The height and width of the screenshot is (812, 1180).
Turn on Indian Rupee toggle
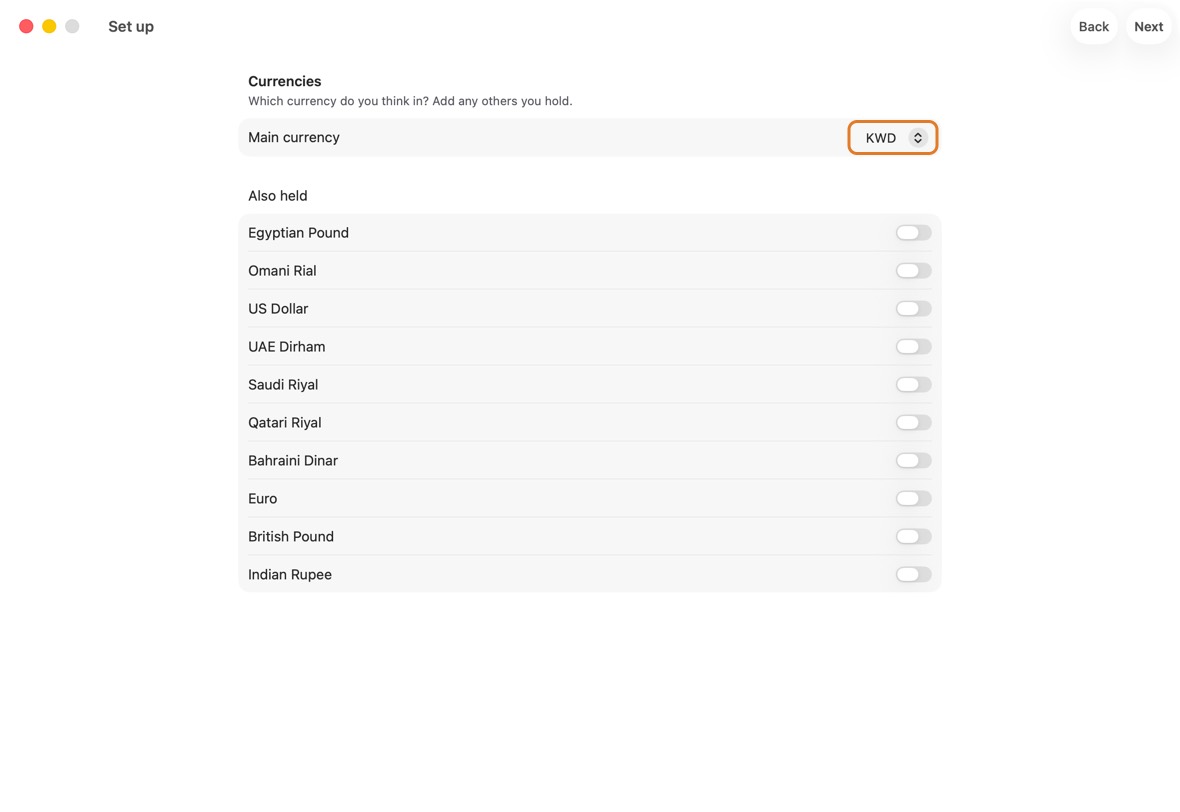pos(914,575)
